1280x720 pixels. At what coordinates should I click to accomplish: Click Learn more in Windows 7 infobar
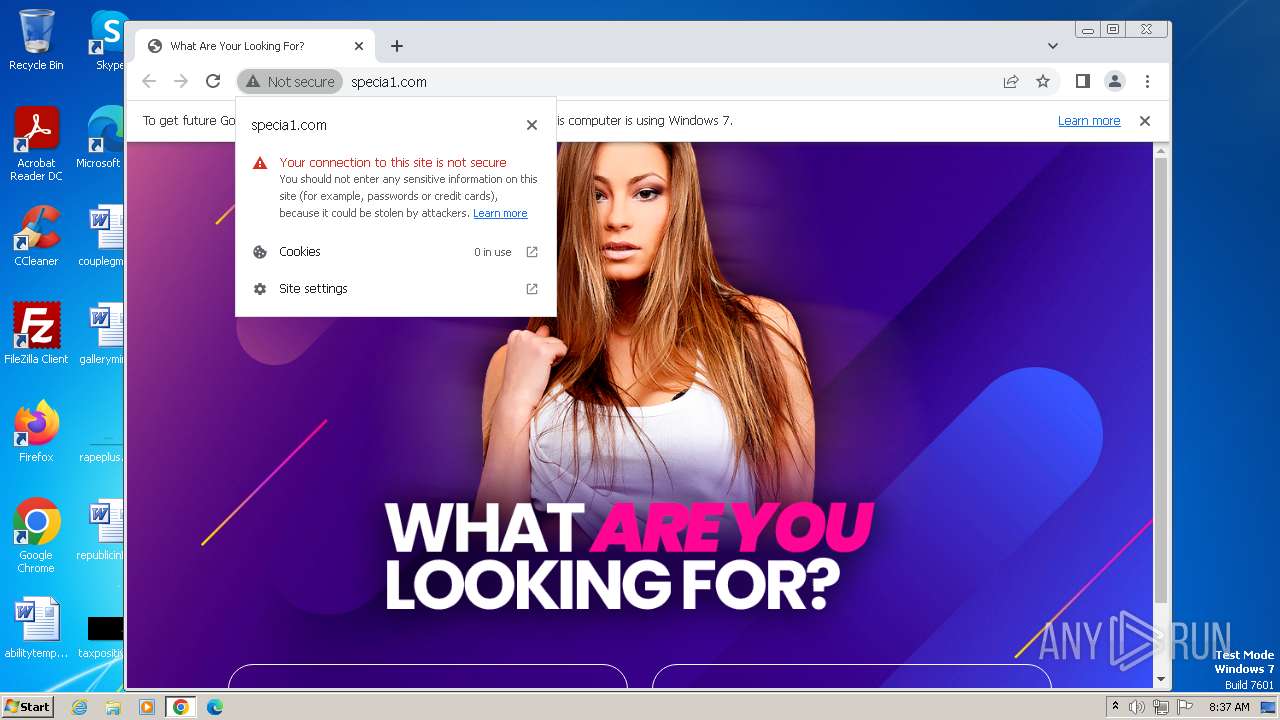point(1089,121)
